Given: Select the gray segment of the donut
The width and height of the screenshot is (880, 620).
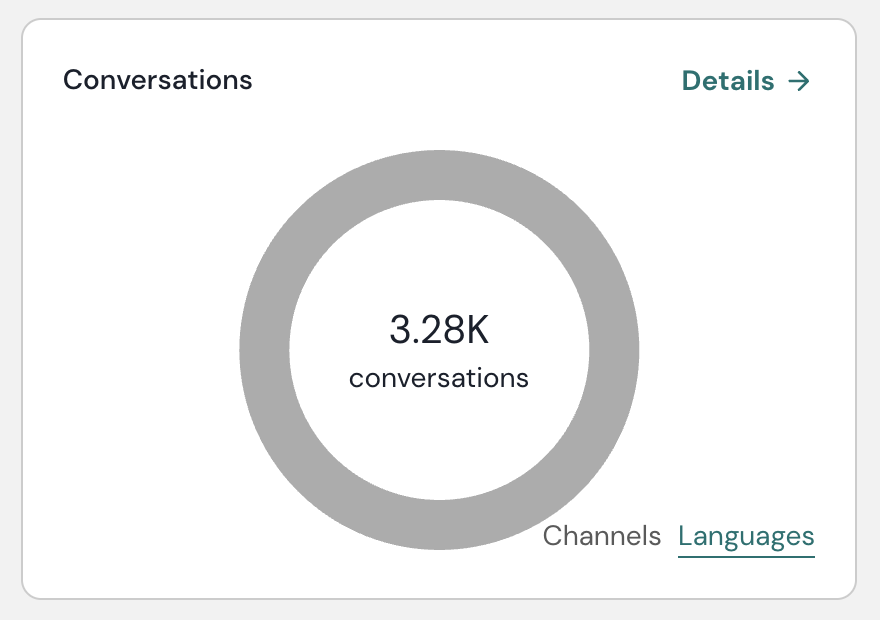Looking at the screenshot, I should click(x=439, y=175).
